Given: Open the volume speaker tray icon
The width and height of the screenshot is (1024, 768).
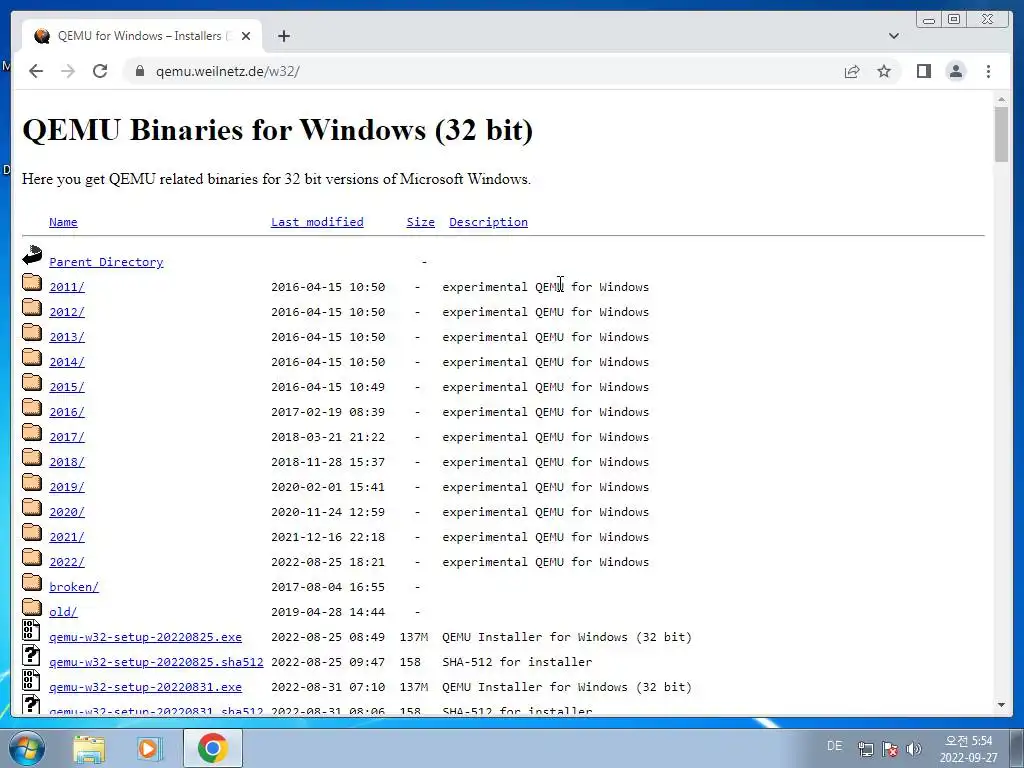Looking at the screenshot, I should point(914,749).
